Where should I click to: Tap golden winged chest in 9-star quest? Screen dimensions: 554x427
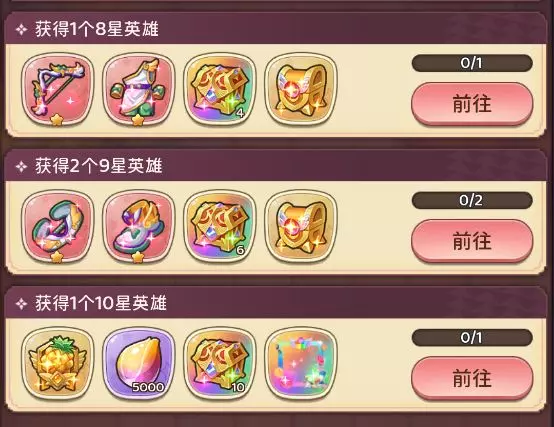[x=301, y=226]
